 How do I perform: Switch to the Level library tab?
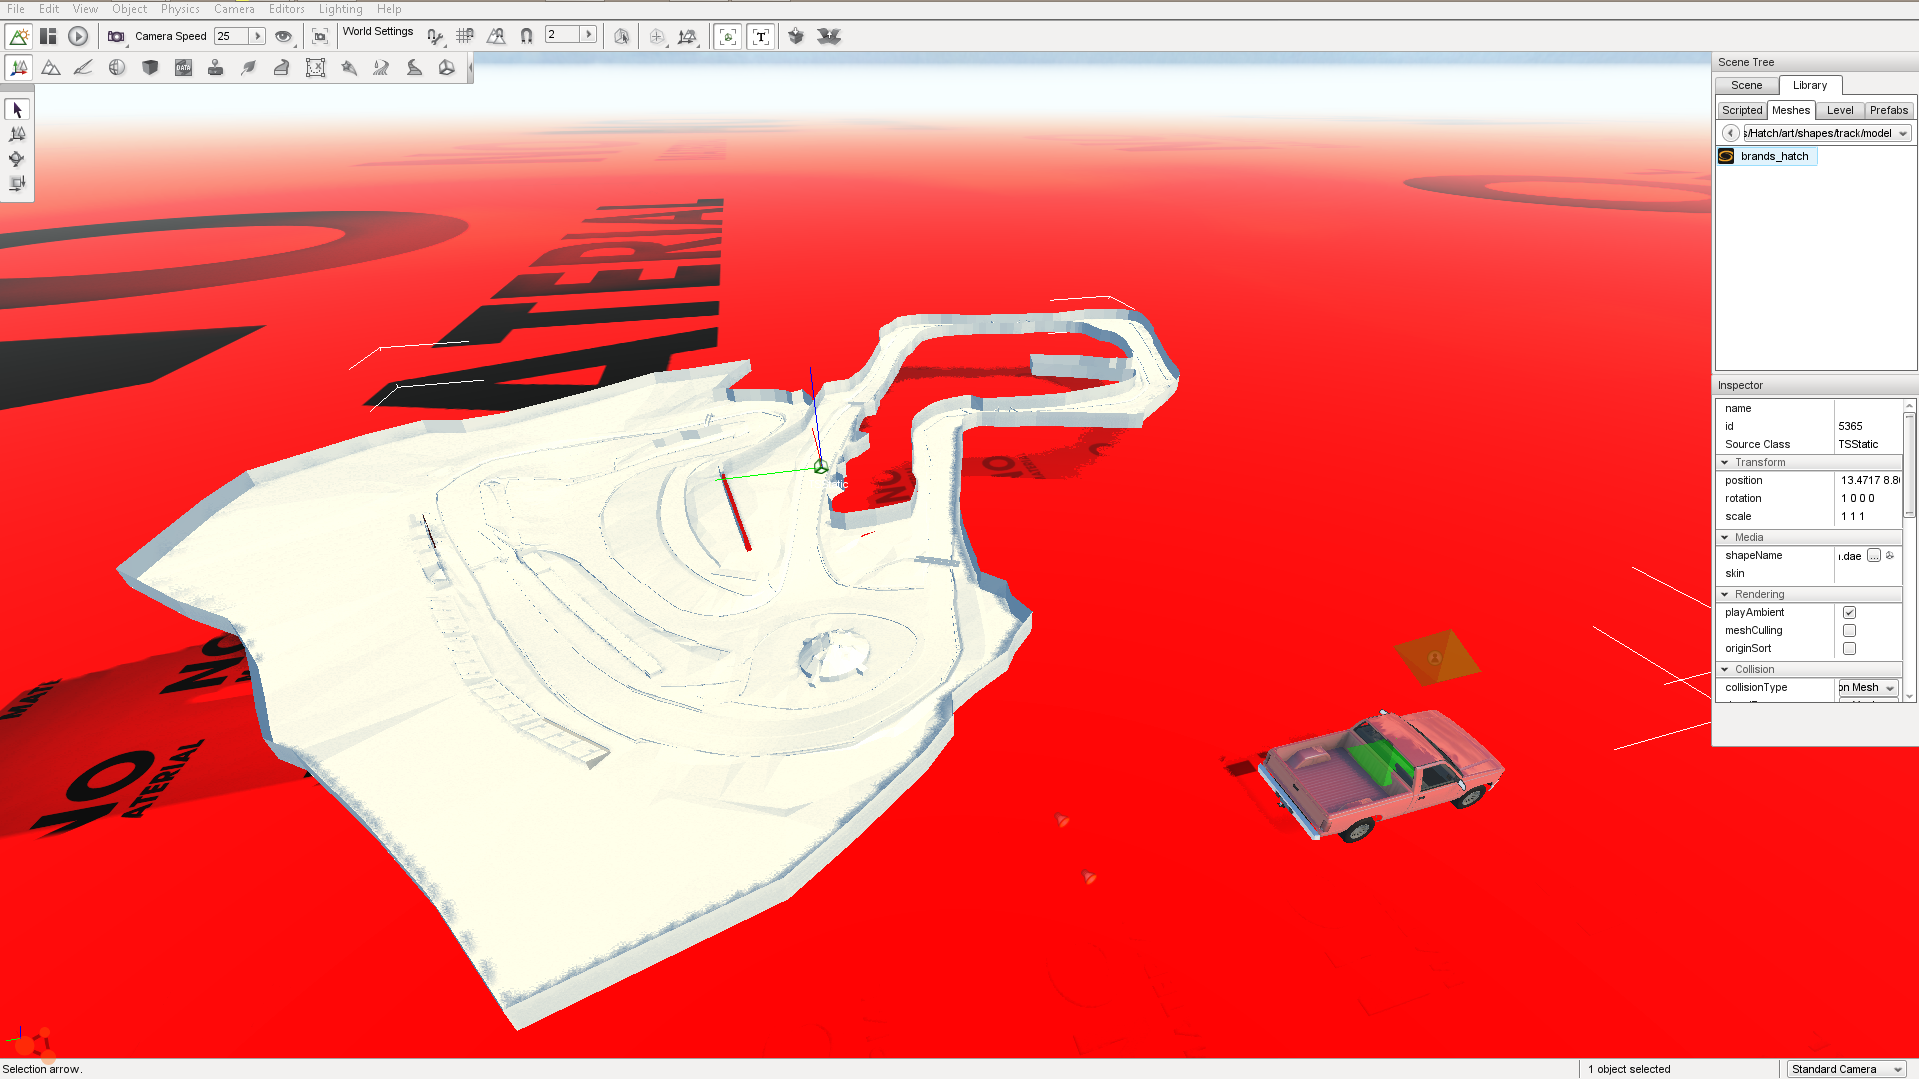tap(1840, 111)
